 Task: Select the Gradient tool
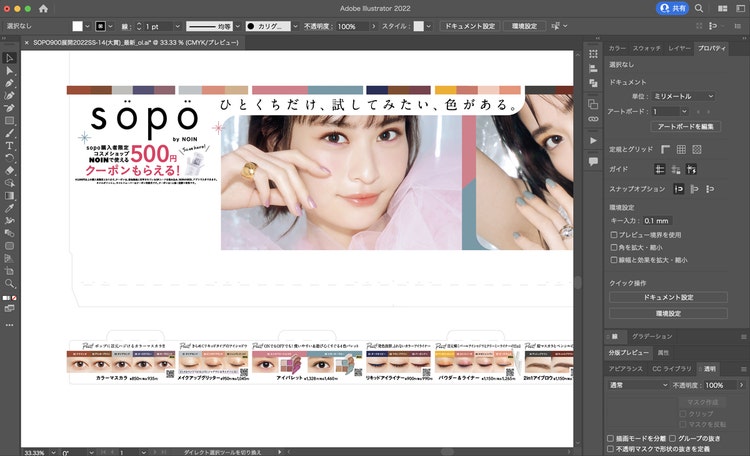pyautogui.click(x=9, y=196)
